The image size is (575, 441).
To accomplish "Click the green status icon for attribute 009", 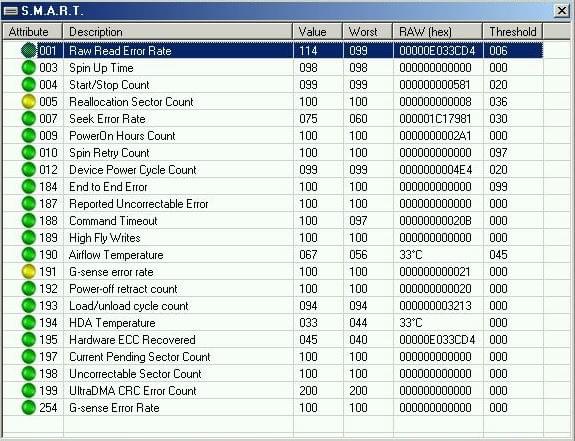I will point(29,136).
